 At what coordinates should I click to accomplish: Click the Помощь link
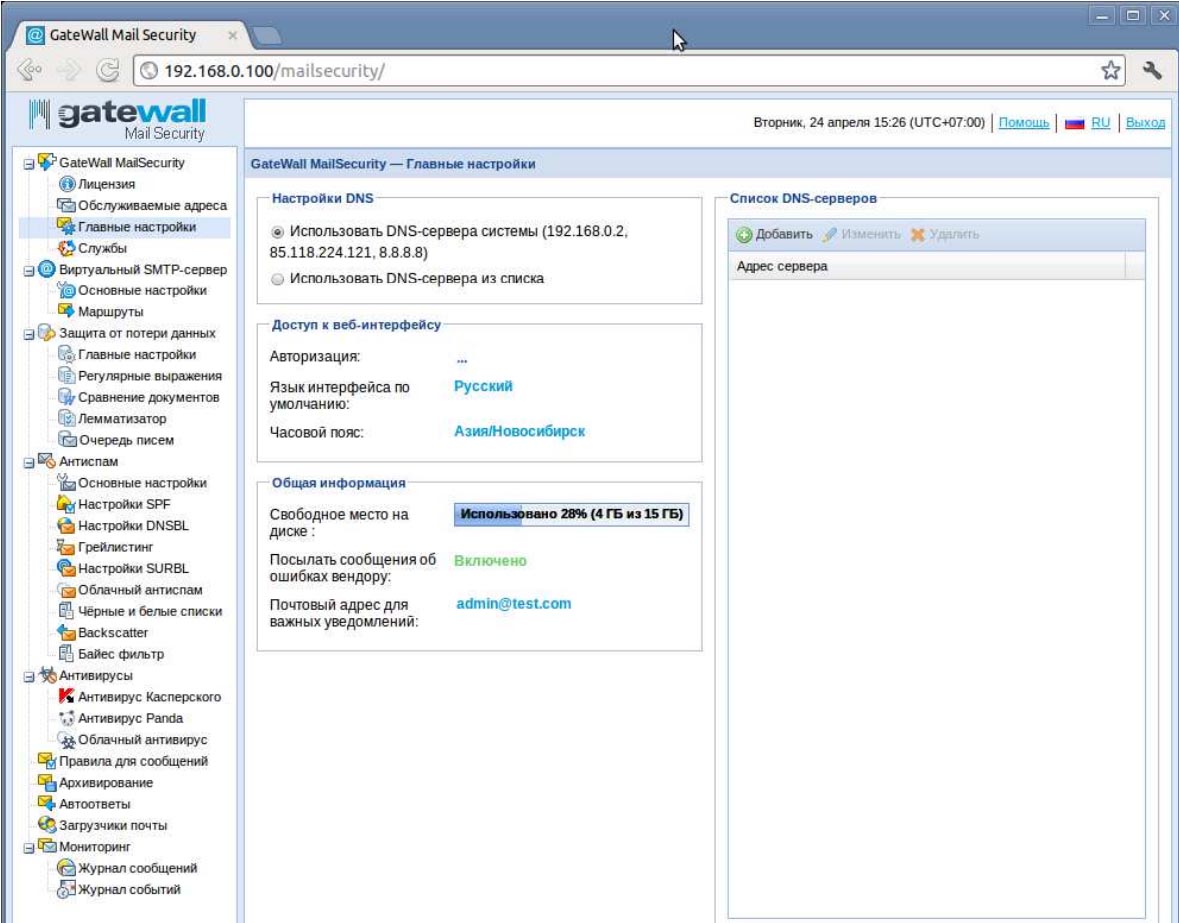[1023, 123]
